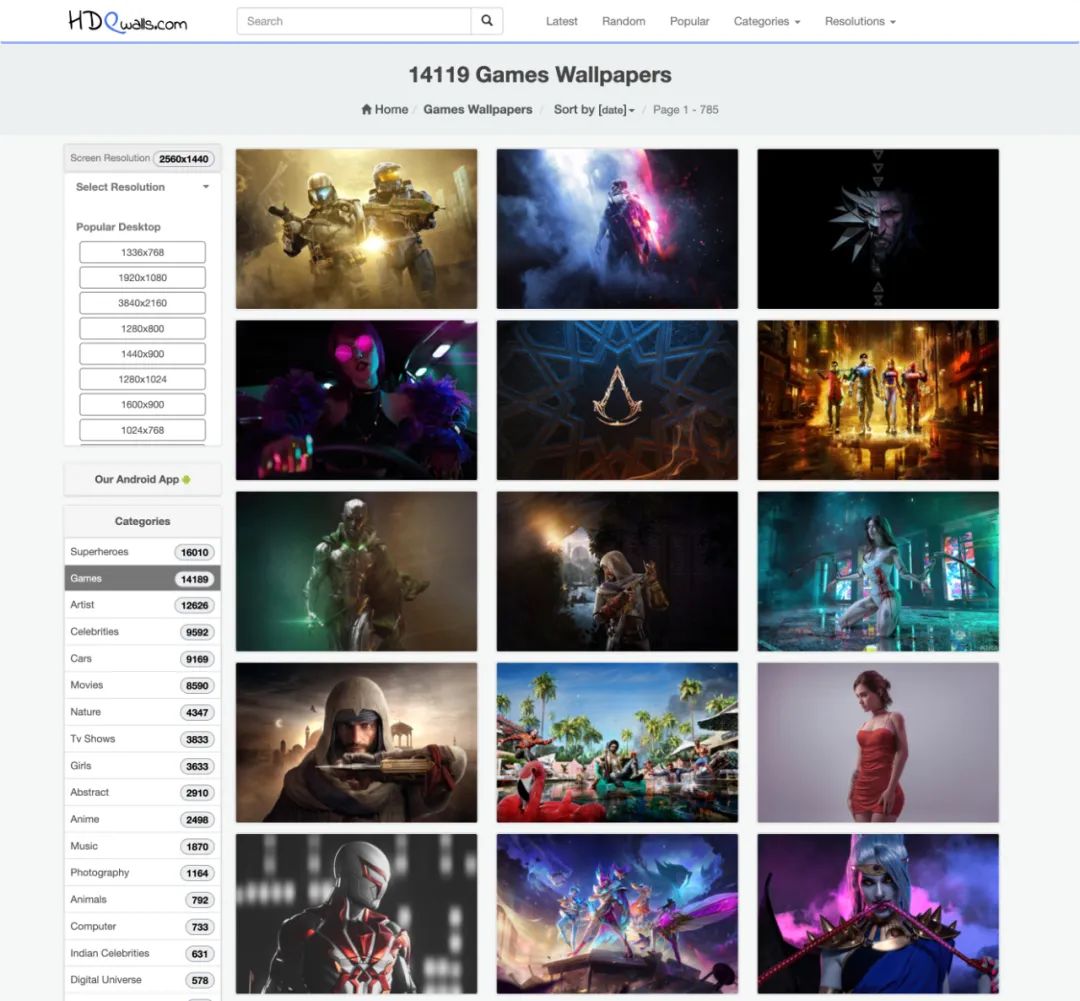Viewport: 1080px width, 1001px height.
Task: Open the Animals category
Action: [x=143, y=900]
